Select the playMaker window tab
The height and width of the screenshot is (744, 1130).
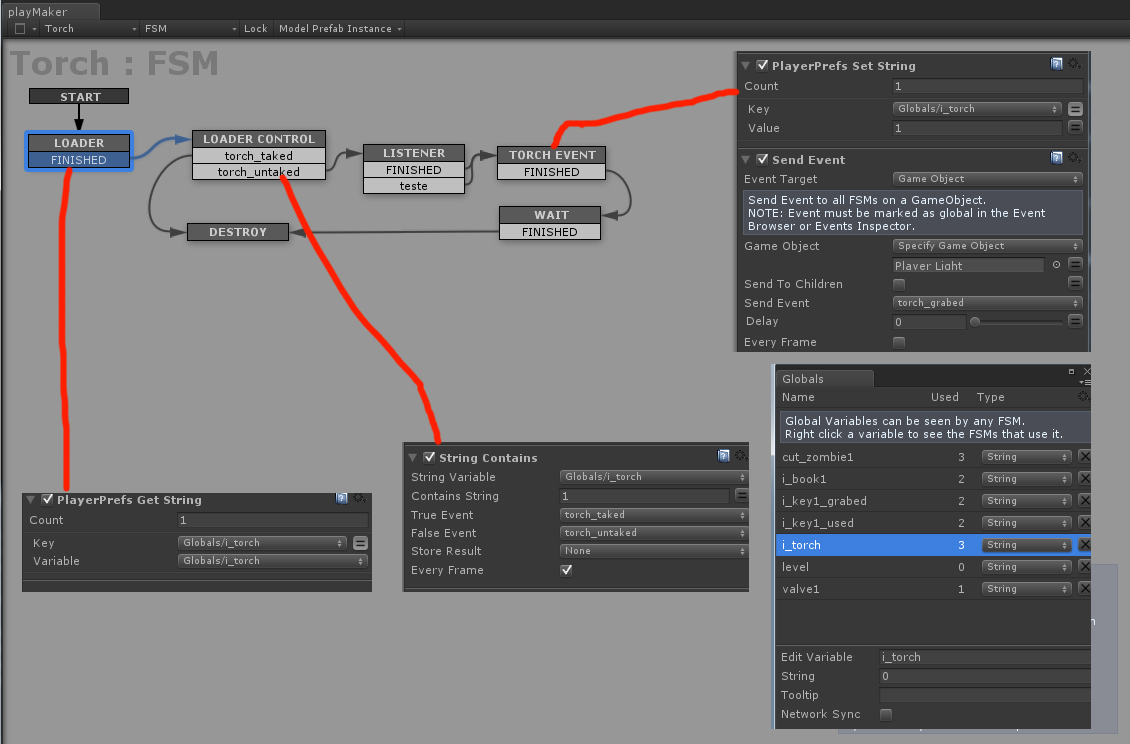[x=50, y=12]
